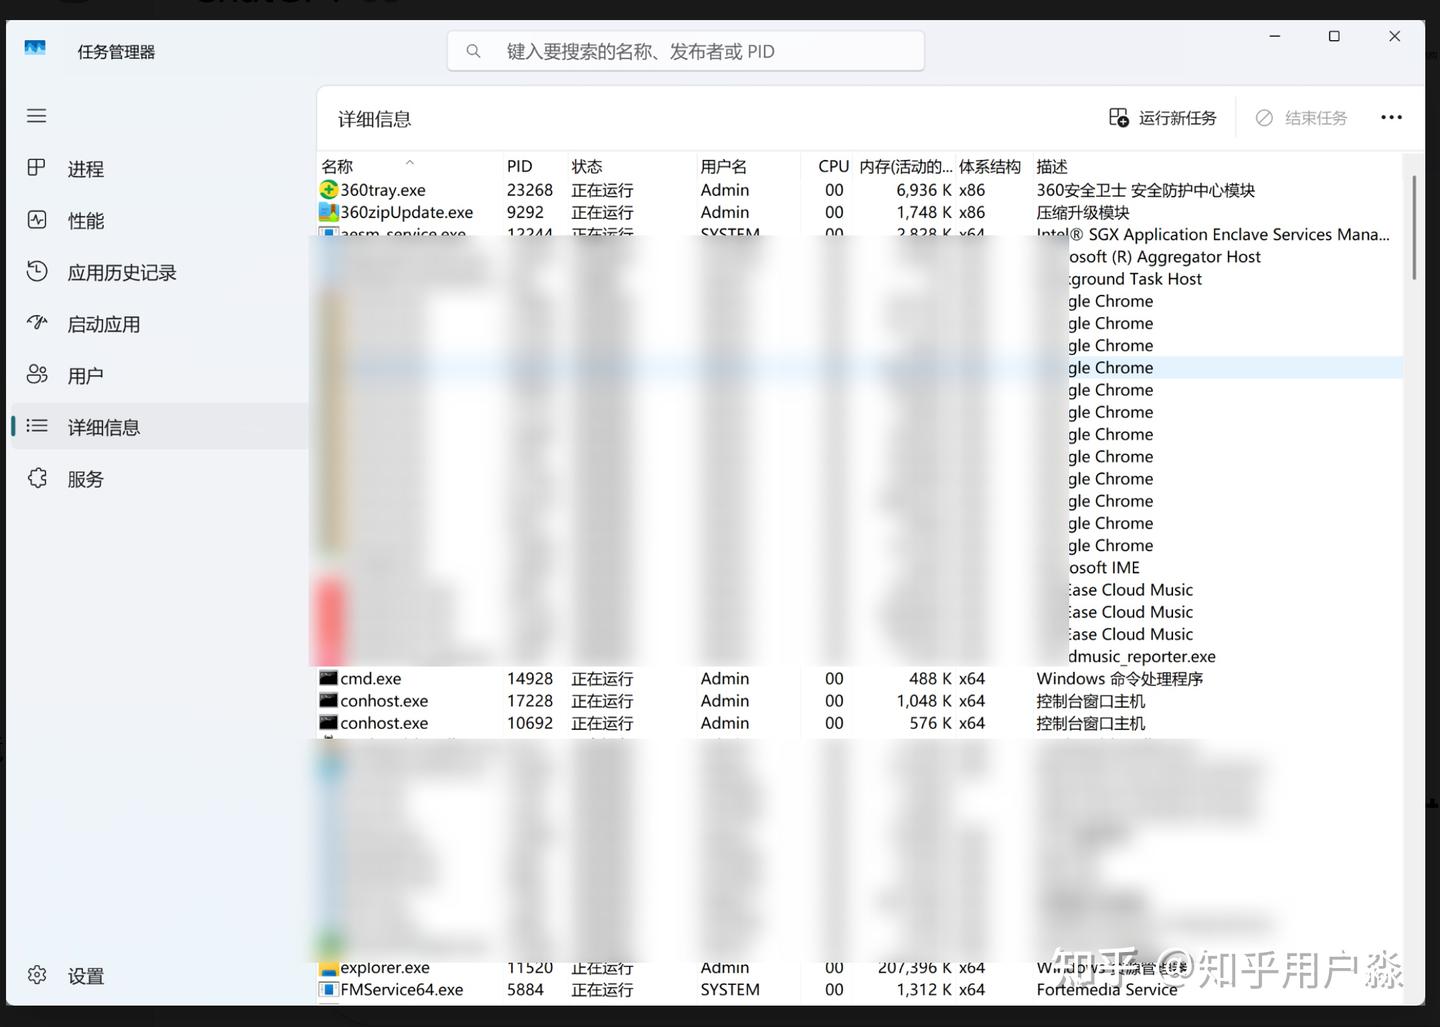Go to 启动应用 startup apps icon
The width and height of the screenshot is (1440, 1027).
pos(37,323)
